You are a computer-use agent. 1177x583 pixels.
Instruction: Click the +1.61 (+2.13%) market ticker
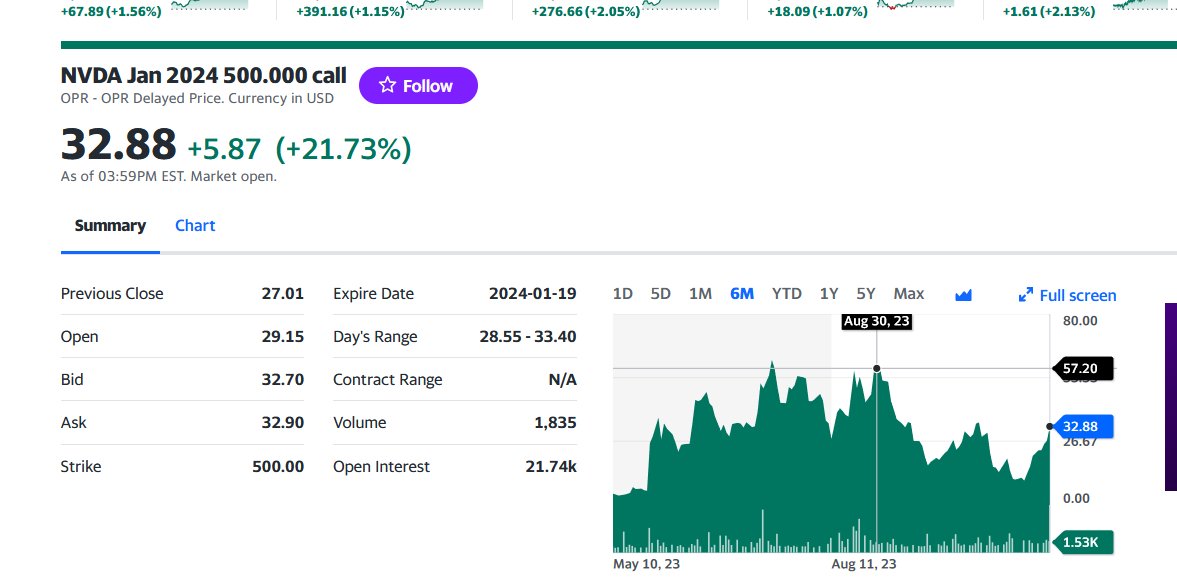1049,11
